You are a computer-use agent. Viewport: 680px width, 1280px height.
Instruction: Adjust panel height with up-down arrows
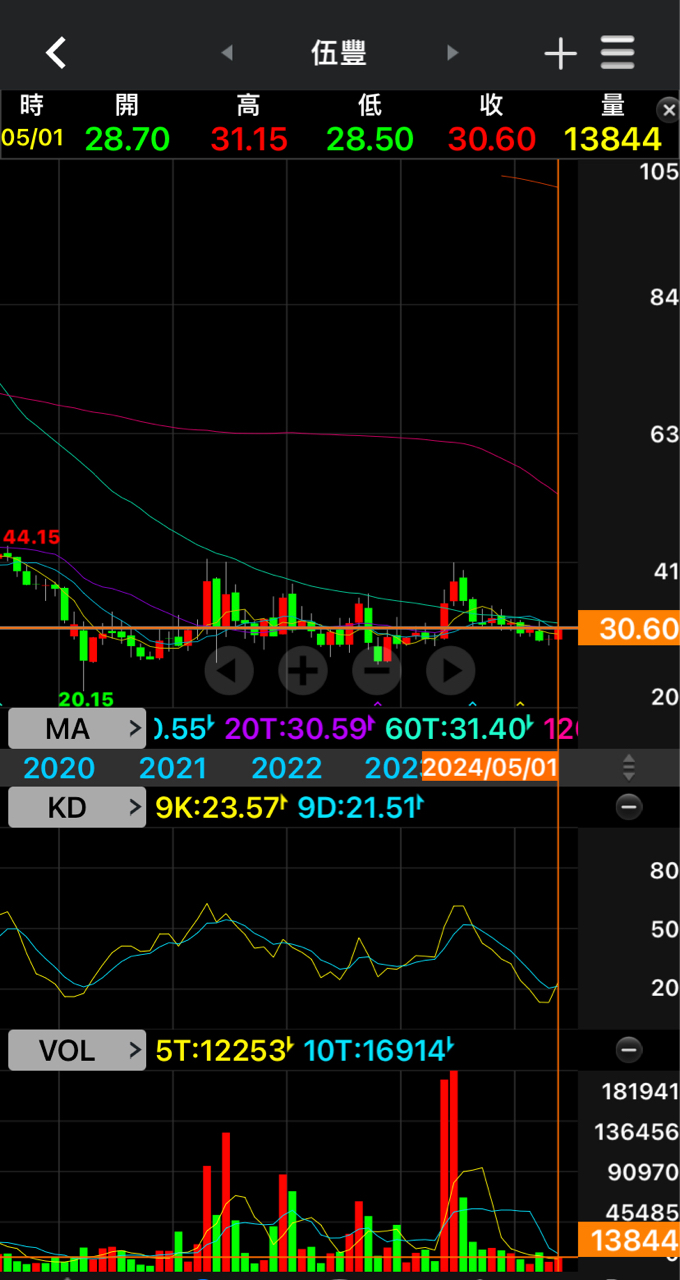[628, 768]
